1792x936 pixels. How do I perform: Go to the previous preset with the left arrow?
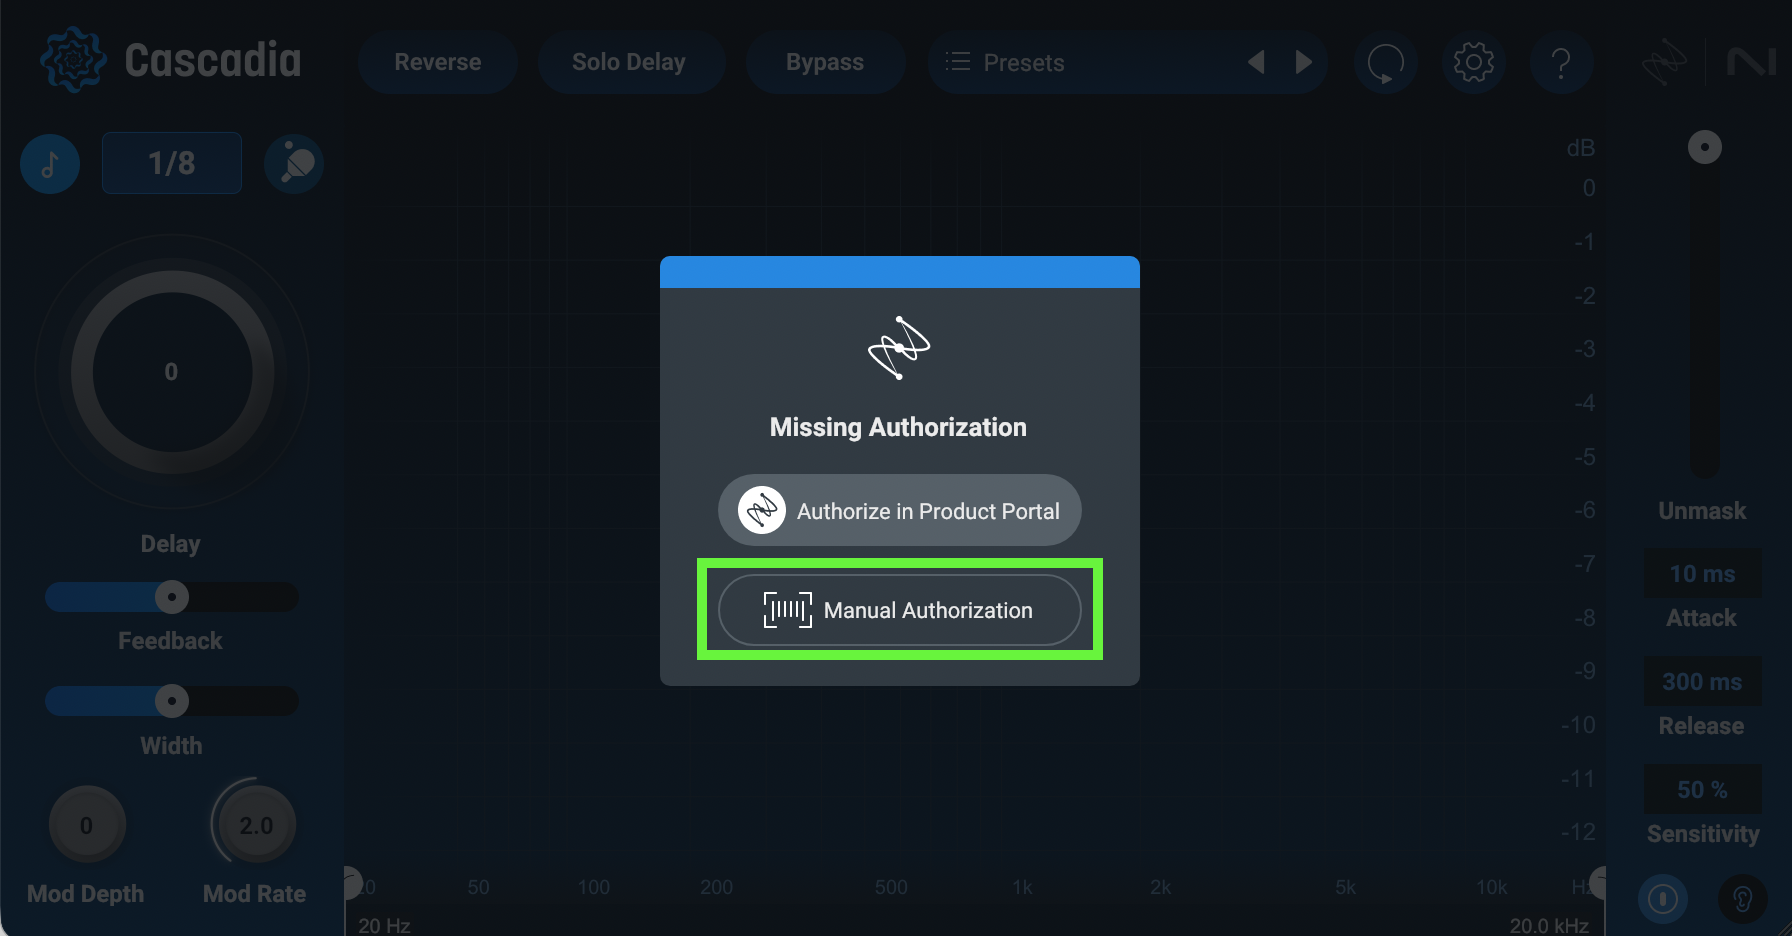[1256, 62]
